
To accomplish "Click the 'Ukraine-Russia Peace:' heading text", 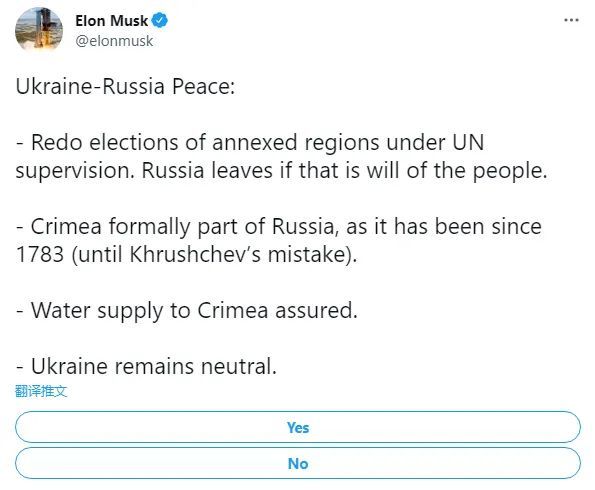I will pyautogui.click(x=125, y=87).
